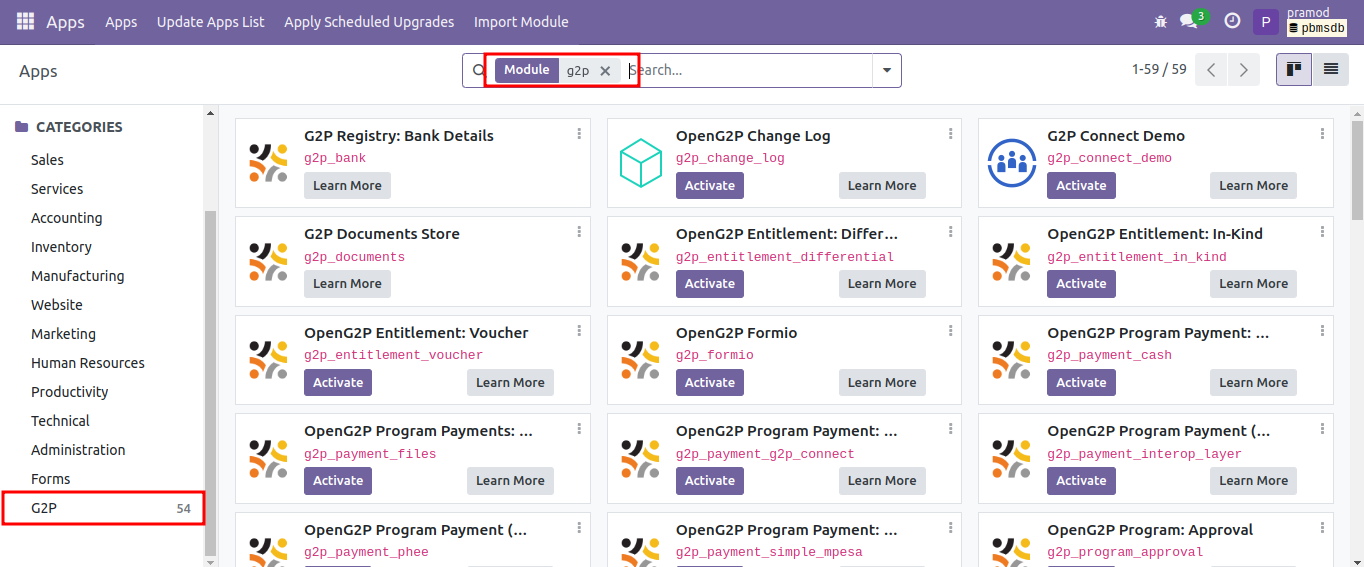Image resolution: width=1364 pixels, height=567 pixels.
Task: Switch to kanban view
Action: pos(1294,70)
